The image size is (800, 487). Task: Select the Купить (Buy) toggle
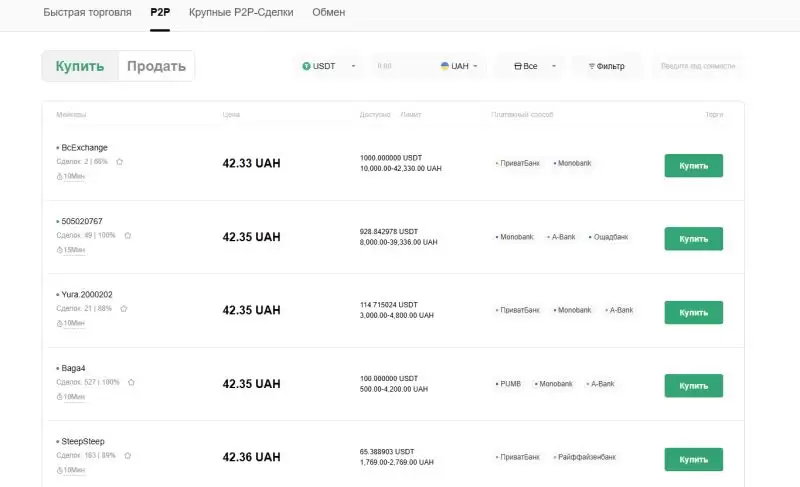(80, 66)
